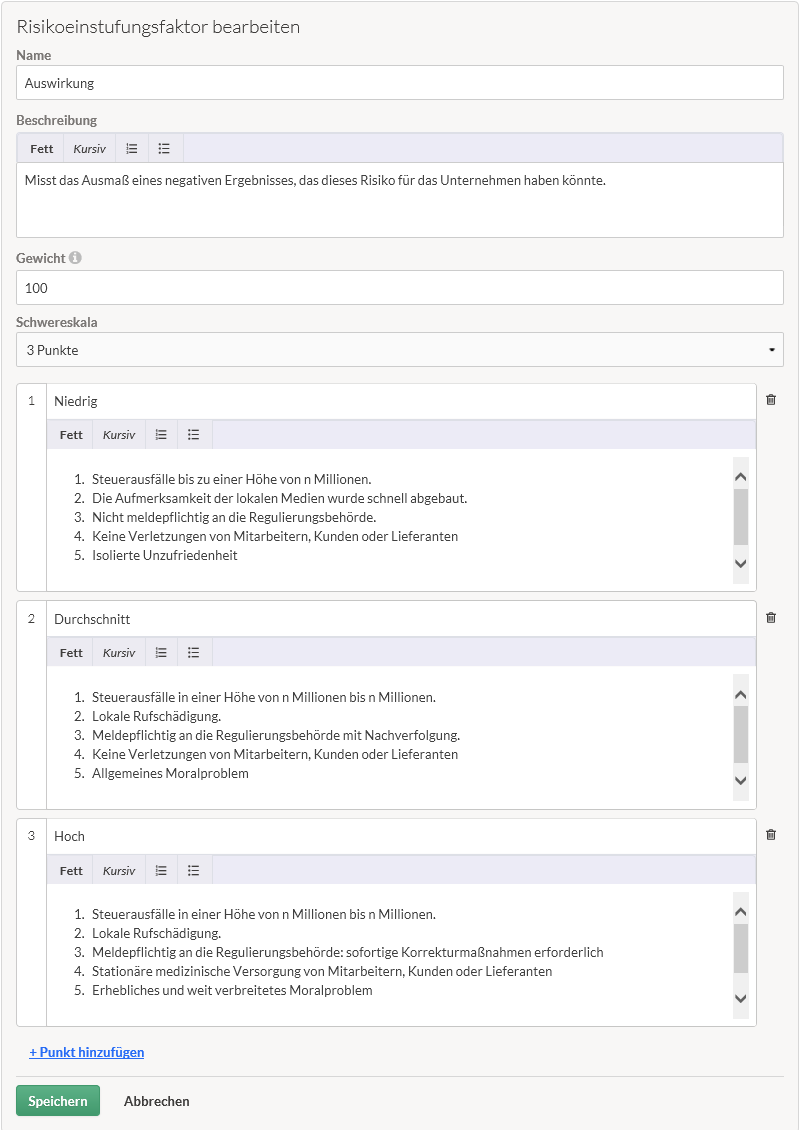
Task: Click the + Punkt hinzufügen link
Action: click(x=86, y=1052)
